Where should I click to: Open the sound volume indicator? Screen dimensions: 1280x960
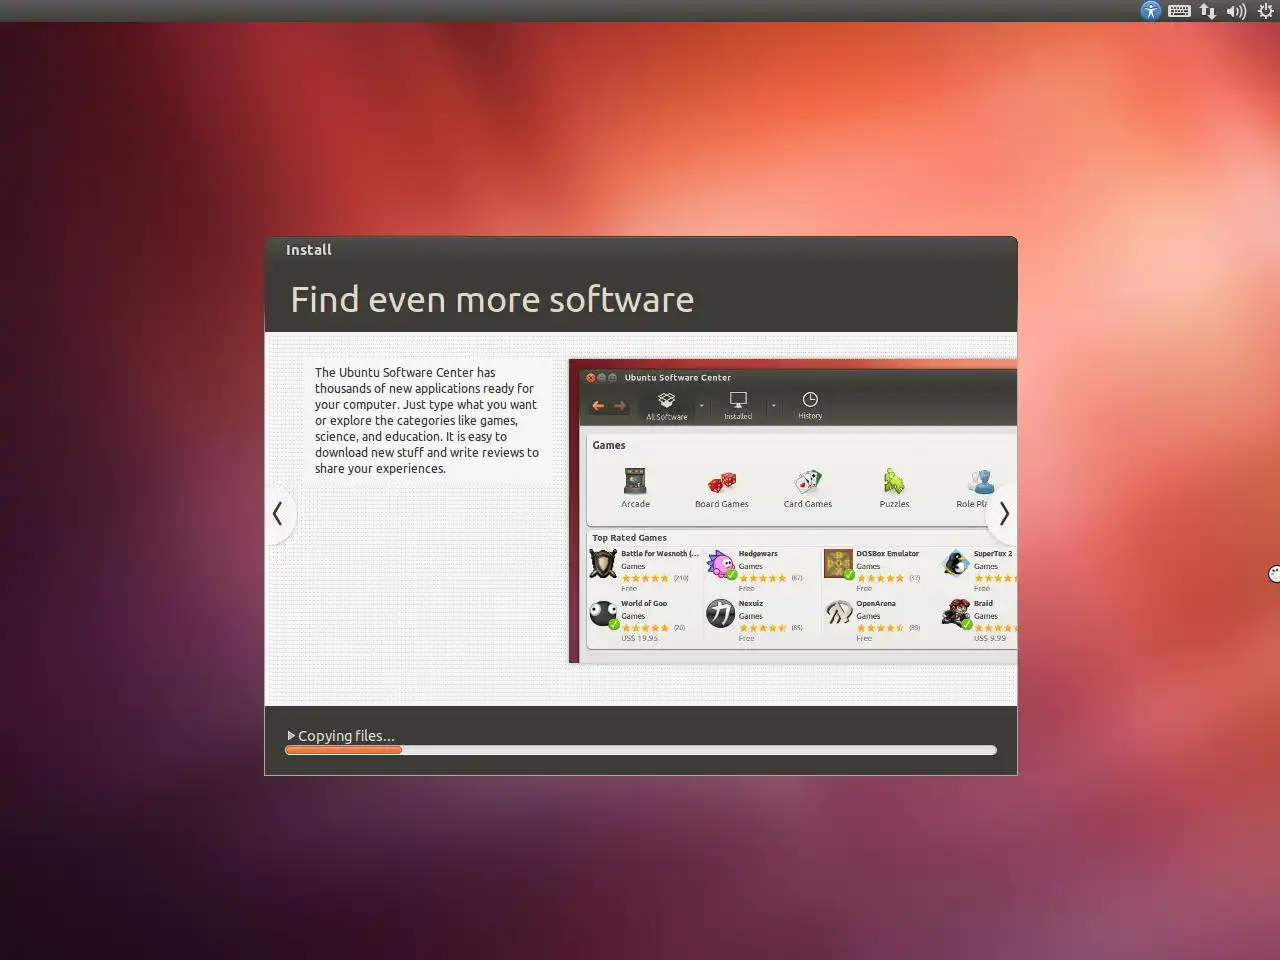[1237, 11]
